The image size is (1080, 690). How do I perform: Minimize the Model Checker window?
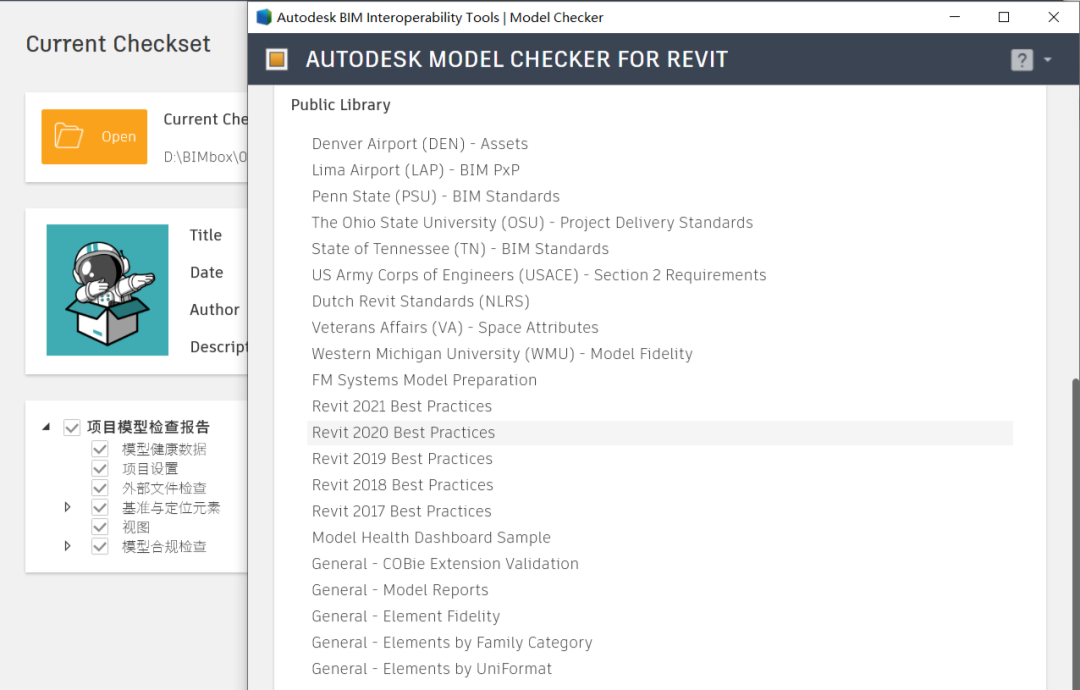pos(954,17)
